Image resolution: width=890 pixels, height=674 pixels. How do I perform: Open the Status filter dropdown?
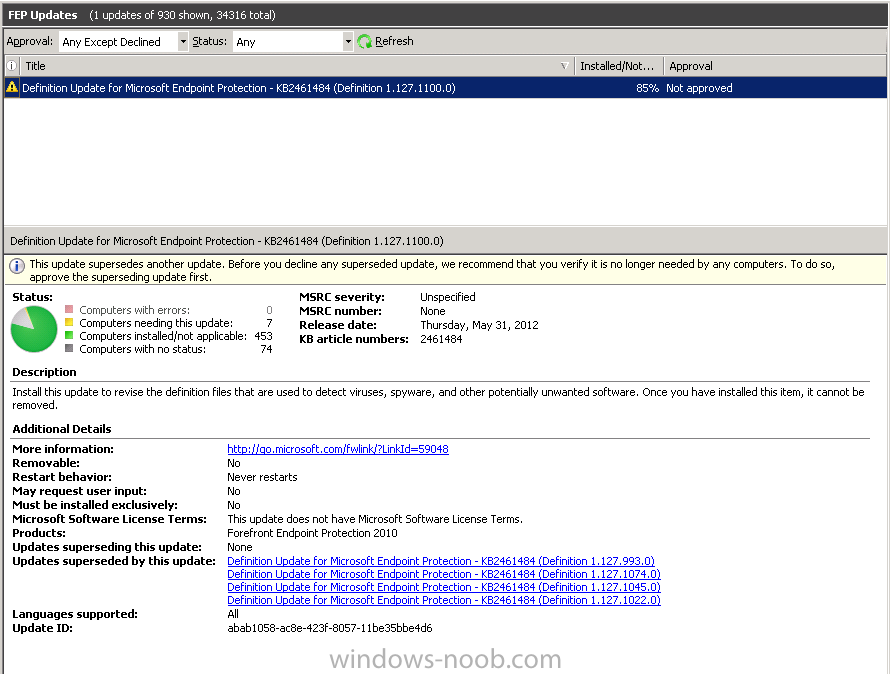348,41
